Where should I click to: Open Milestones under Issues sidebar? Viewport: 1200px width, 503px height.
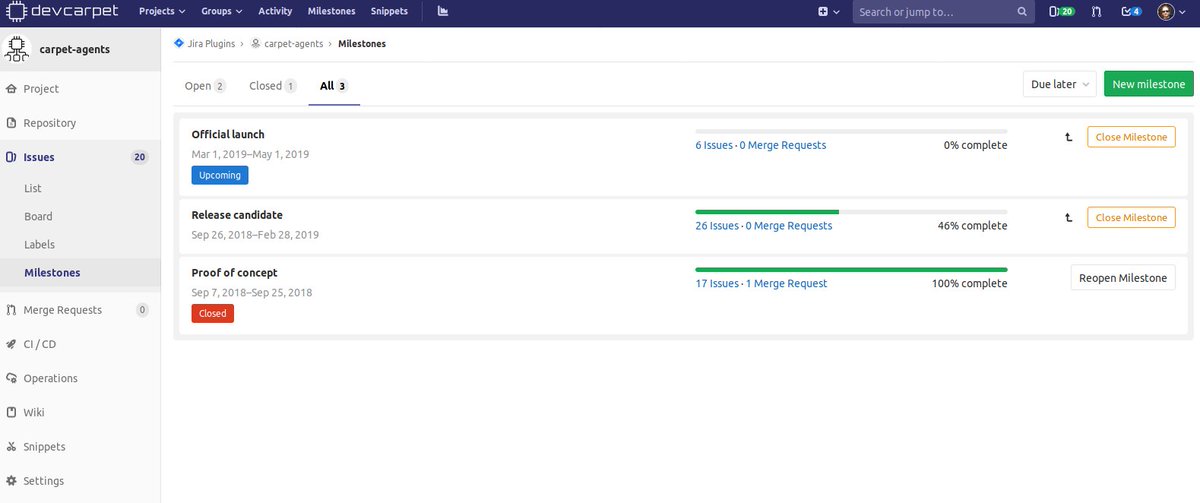(52, 272)
